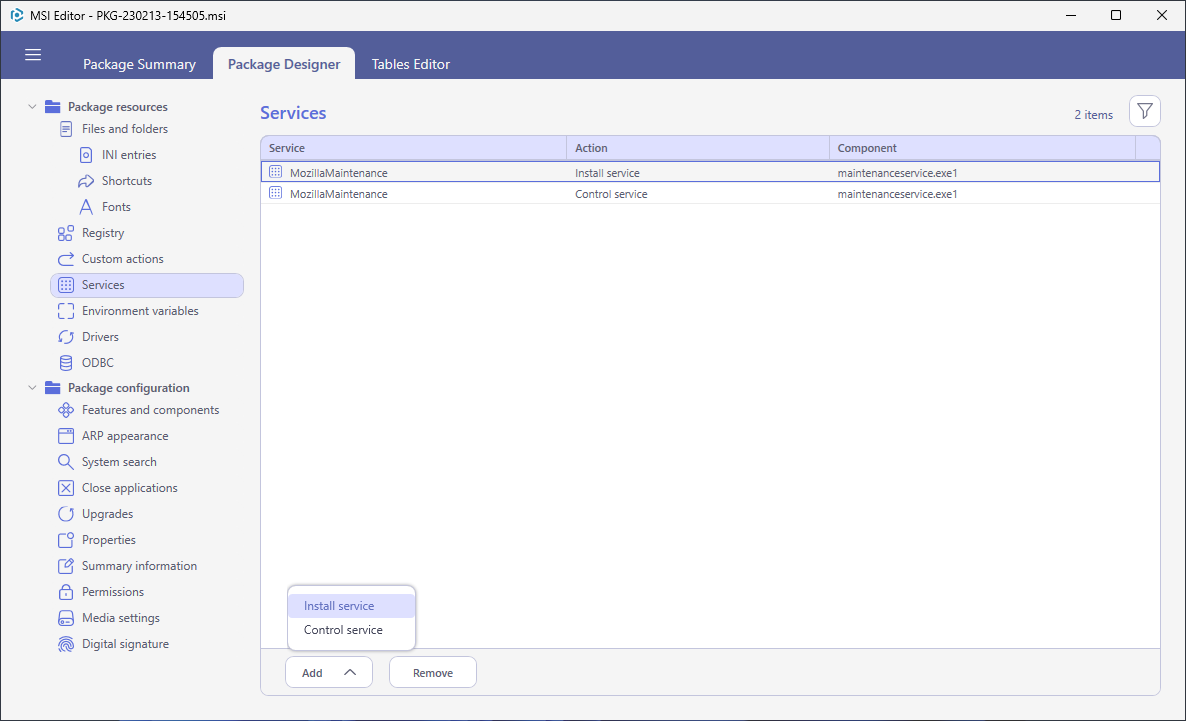This screenshot has width=1186, height=721.
Task: Collapse the Package resources tree node
Action: coord(32,107)
